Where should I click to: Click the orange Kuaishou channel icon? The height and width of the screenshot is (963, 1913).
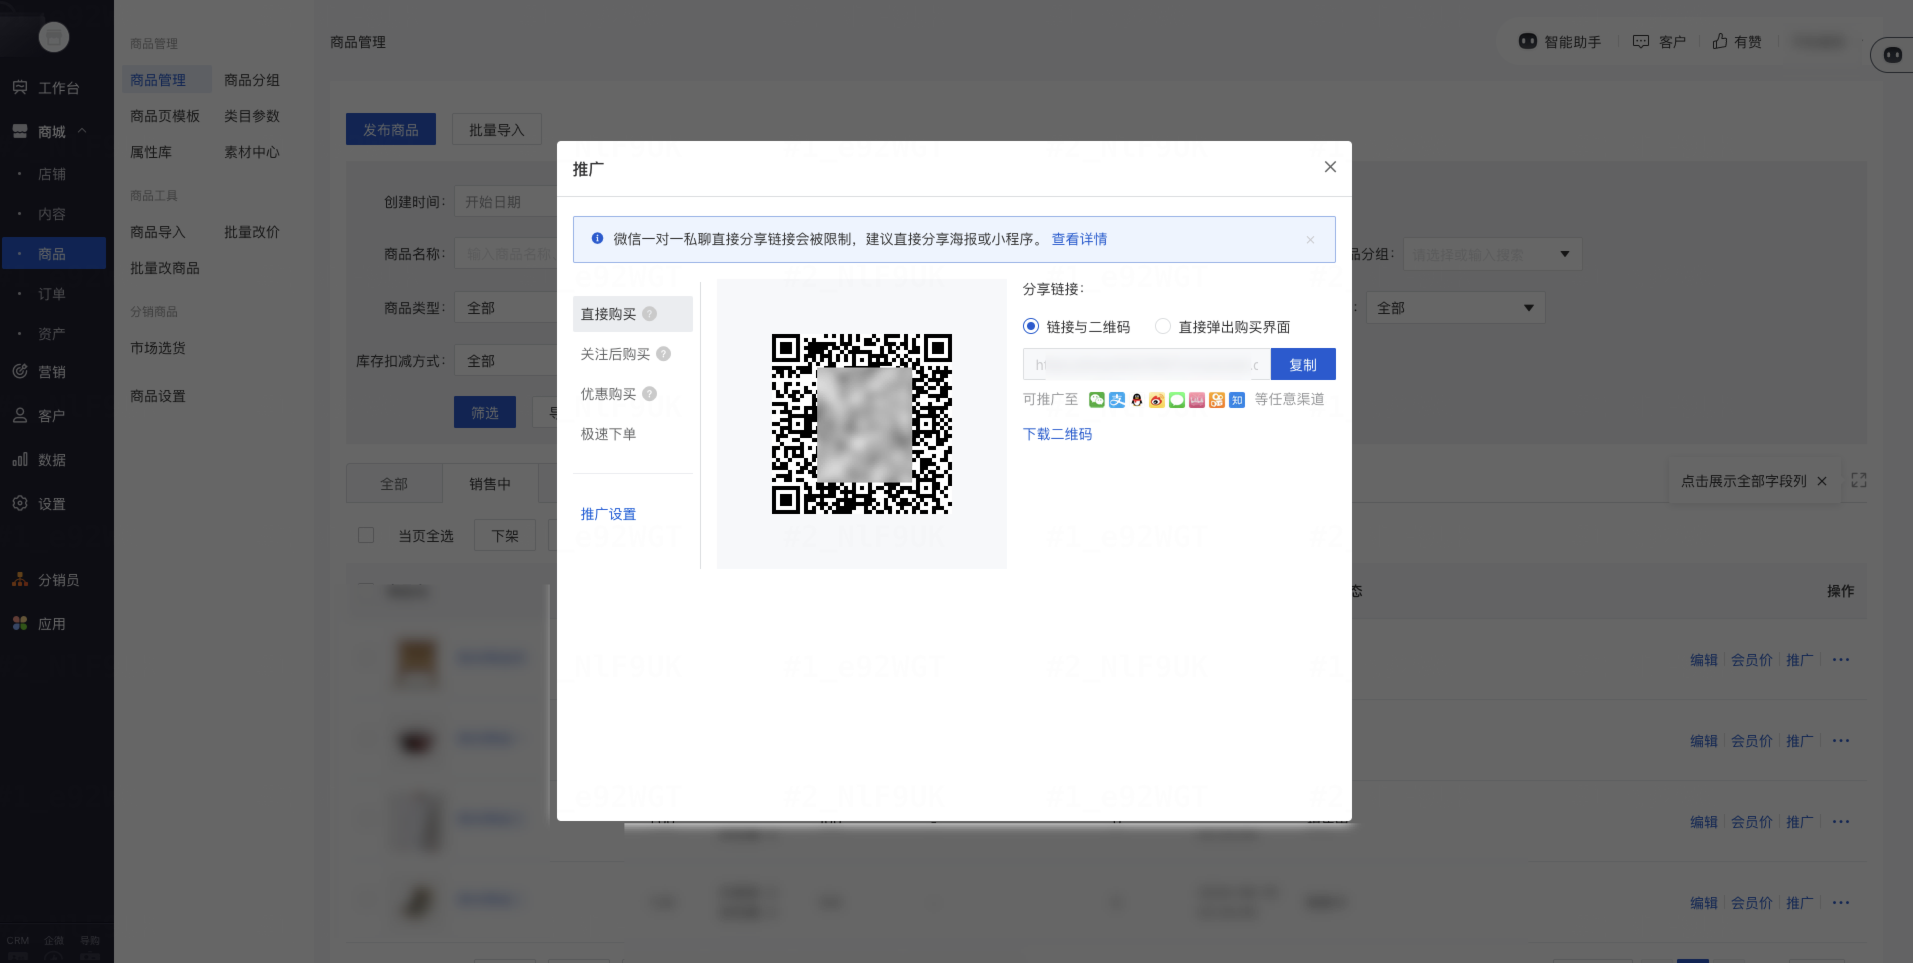click(1217, 400)
